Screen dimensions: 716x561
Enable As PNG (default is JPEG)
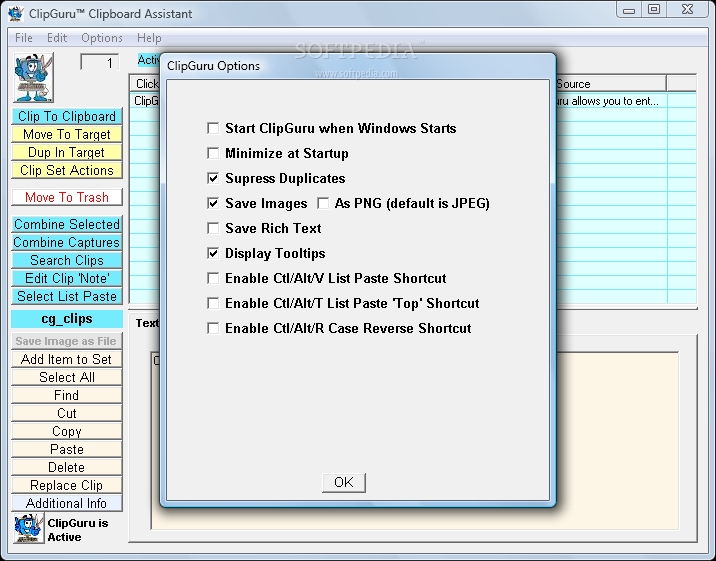(x=323, y=203)
